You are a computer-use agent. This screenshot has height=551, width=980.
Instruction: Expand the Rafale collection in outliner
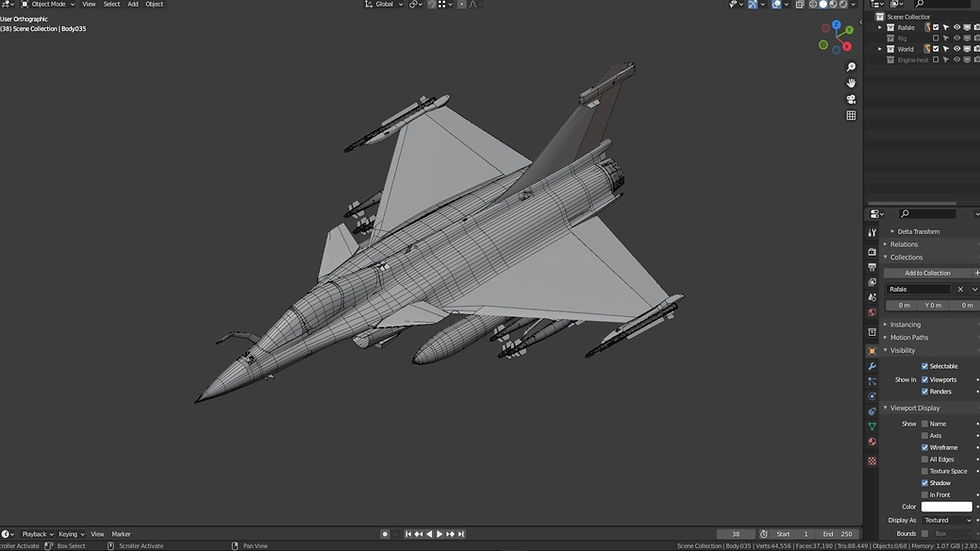click(x=880, y=27)
